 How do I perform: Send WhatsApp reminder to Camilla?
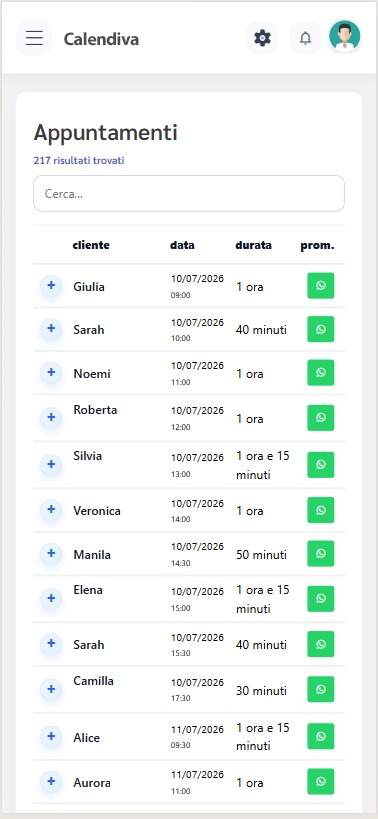(x=321, y=689)
